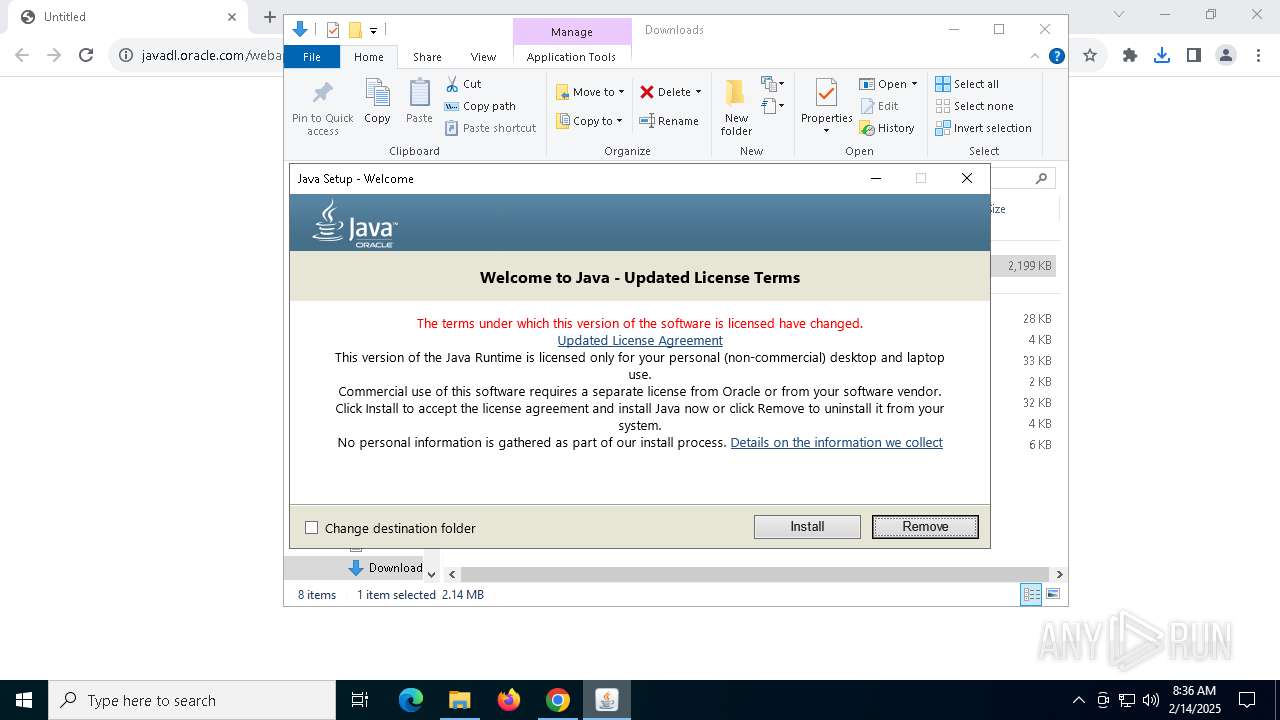The width and height of the screenshot is (1280, 720).
Task: Open Firefox from the taskbar
Action: pyautogui.click(x=509, y=700)
